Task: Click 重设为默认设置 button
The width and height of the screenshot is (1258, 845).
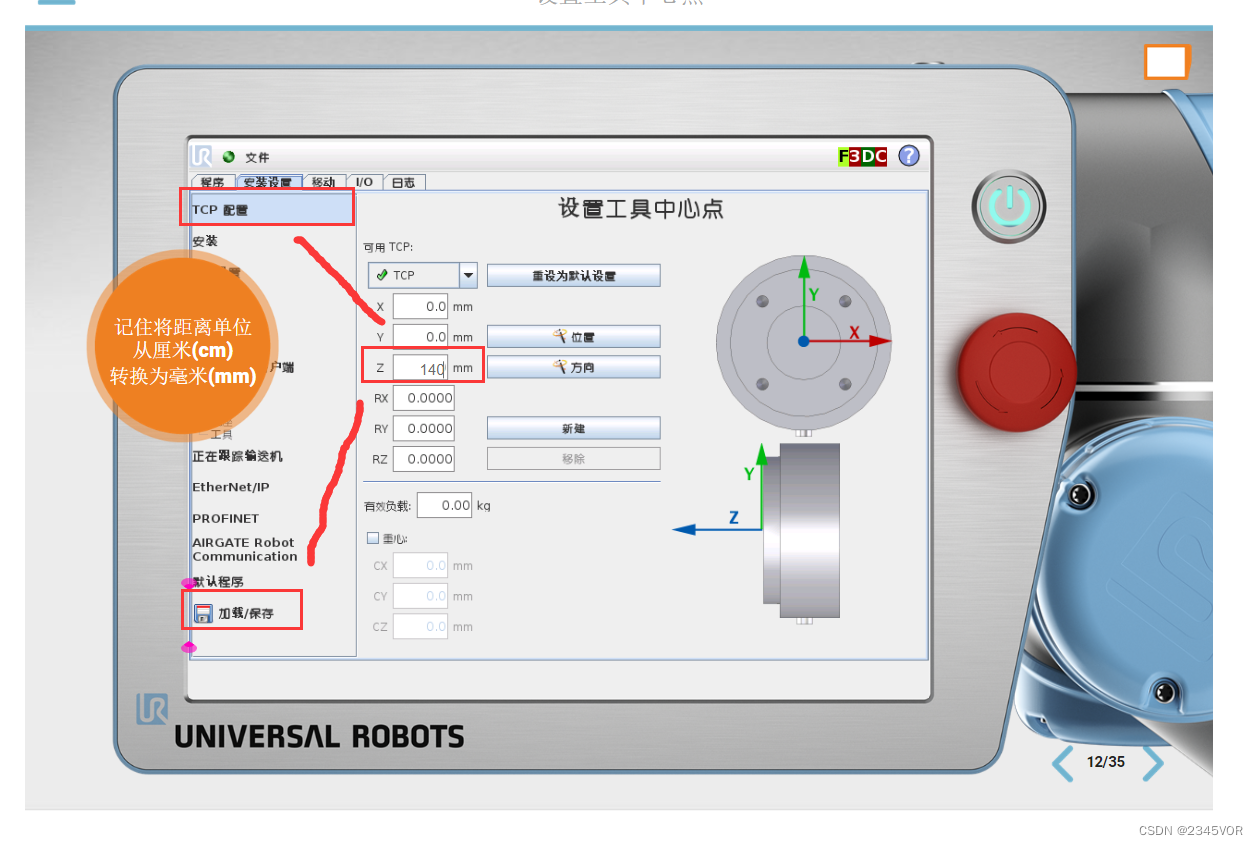Action: pyautogui.click(x=574, y=276)
